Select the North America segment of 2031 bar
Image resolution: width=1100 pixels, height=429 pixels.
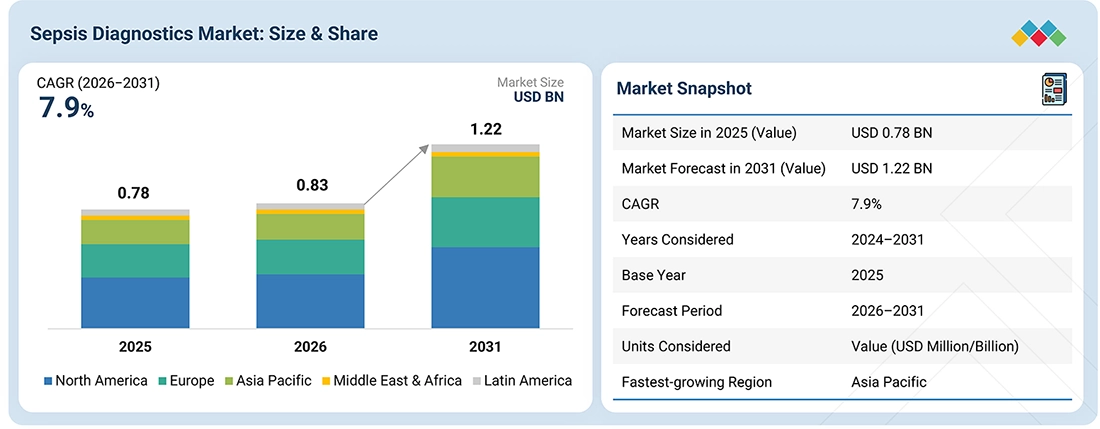pyautogui.click(x=485, y=287)
